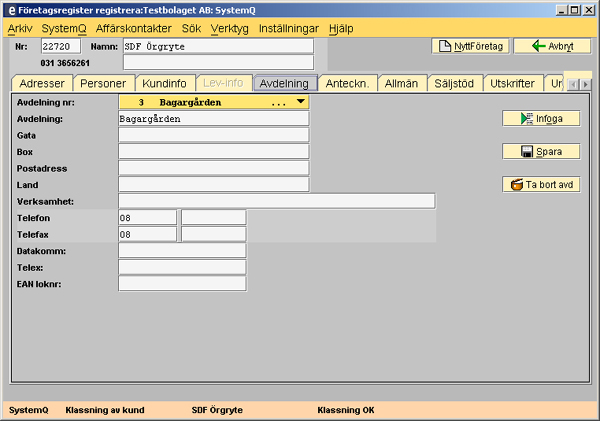
Task: Delete department with Ta bort avd
Action: [x=541, y=185]
